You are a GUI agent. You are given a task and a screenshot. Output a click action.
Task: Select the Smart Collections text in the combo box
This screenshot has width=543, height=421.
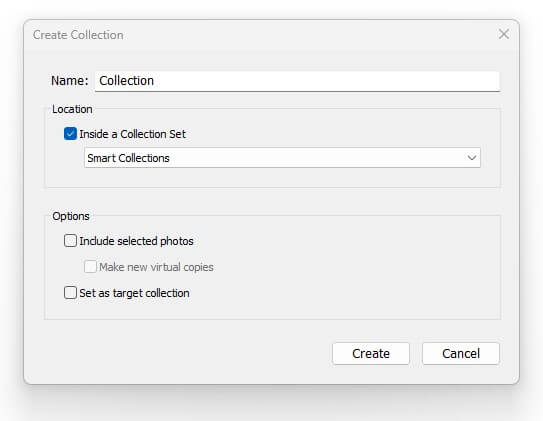point(128,158)
